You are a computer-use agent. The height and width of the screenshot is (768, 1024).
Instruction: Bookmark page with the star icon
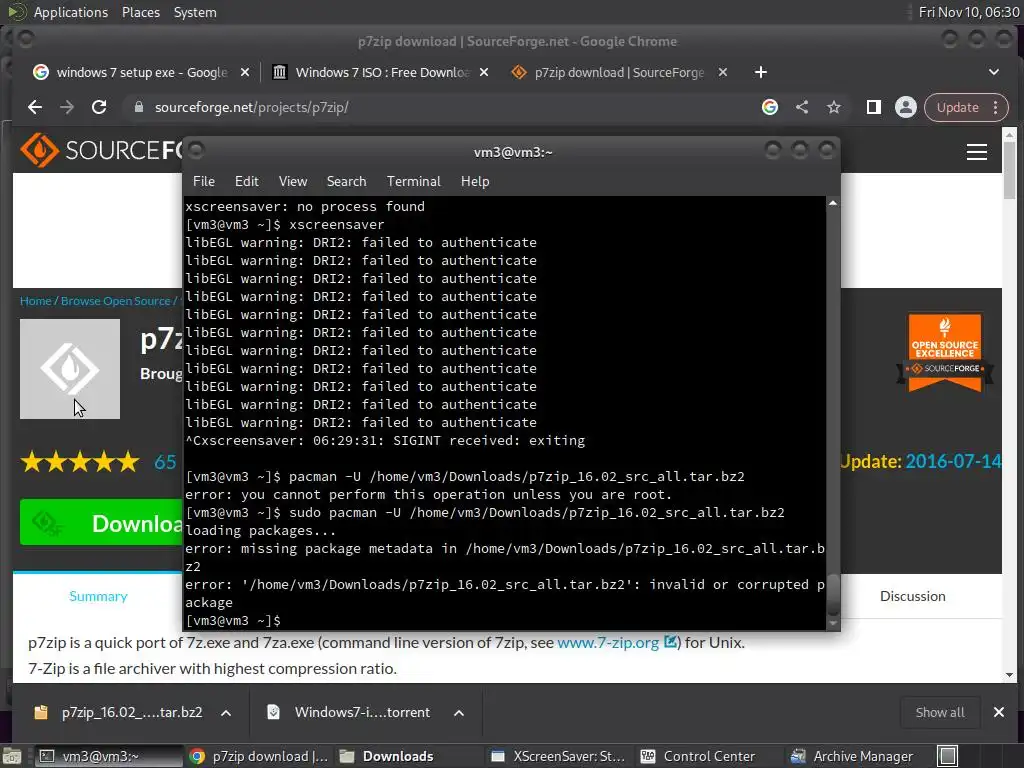click(834, 107)
